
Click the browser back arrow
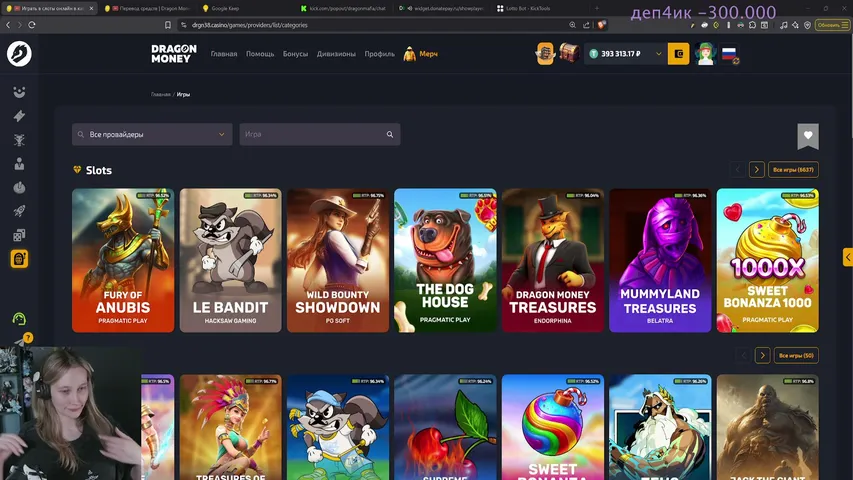(x=8, y=25)
